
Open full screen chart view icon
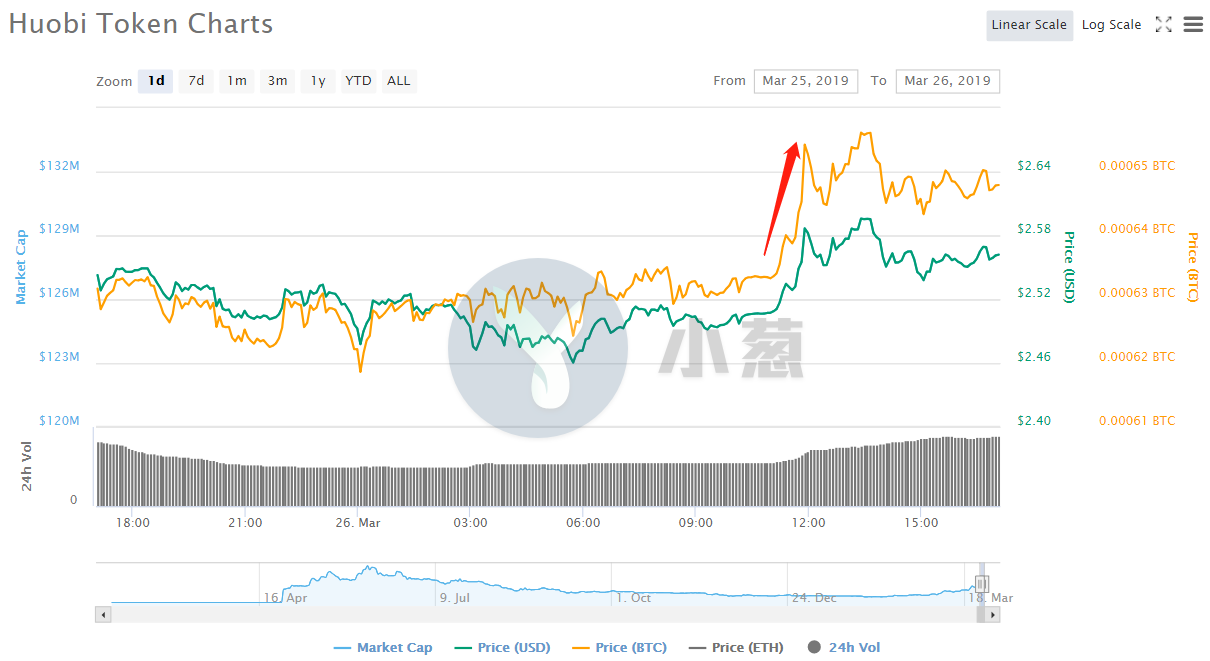(x=1163, y=25)
